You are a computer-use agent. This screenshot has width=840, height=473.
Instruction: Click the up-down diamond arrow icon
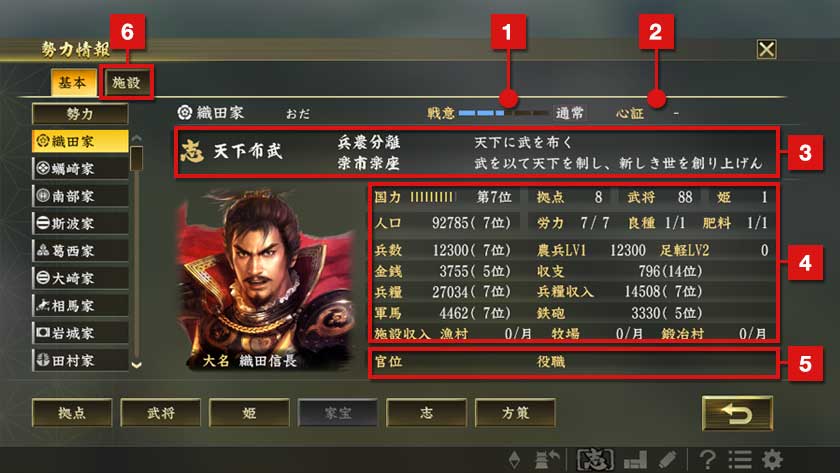[514, 460]
